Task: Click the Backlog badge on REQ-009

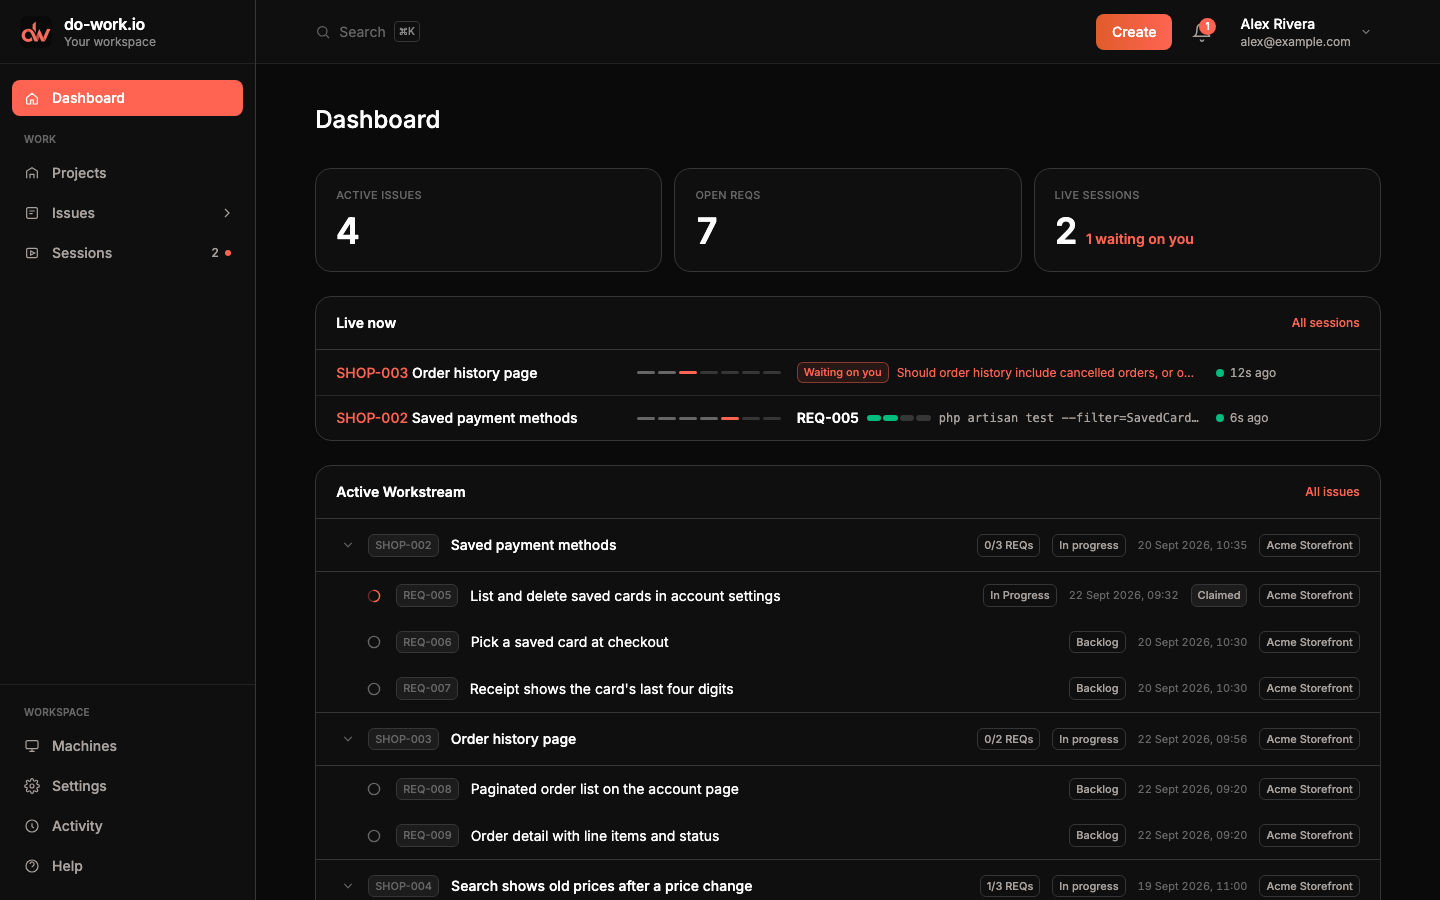Action: 1097,835
